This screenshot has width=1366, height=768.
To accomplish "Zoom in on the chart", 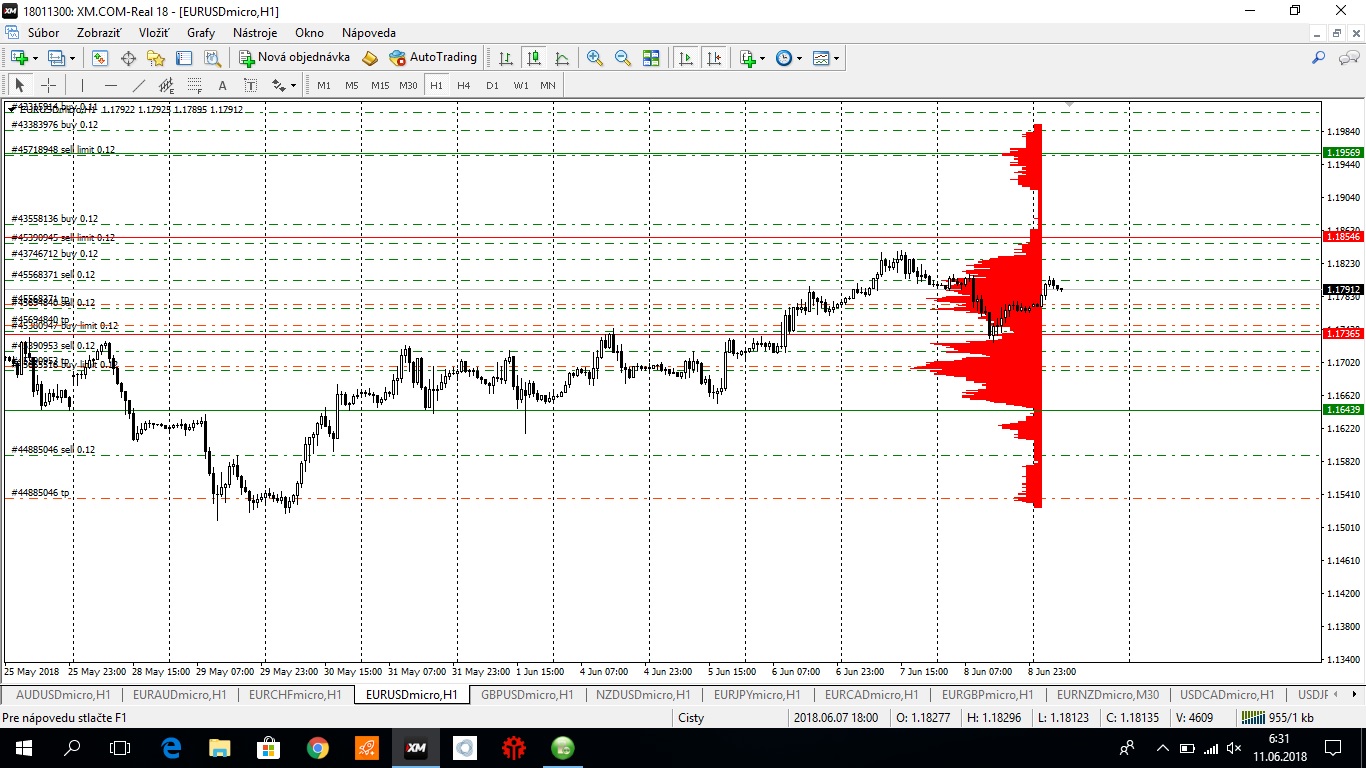I will 595,58.
